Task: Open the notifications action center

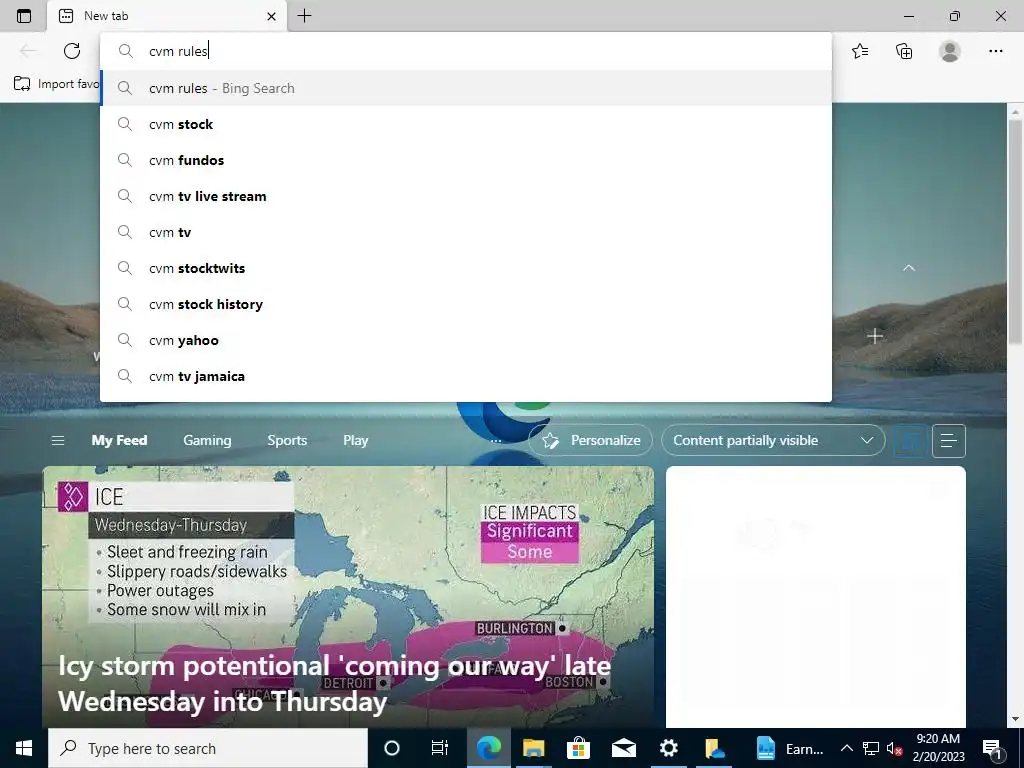Action: 993,748
